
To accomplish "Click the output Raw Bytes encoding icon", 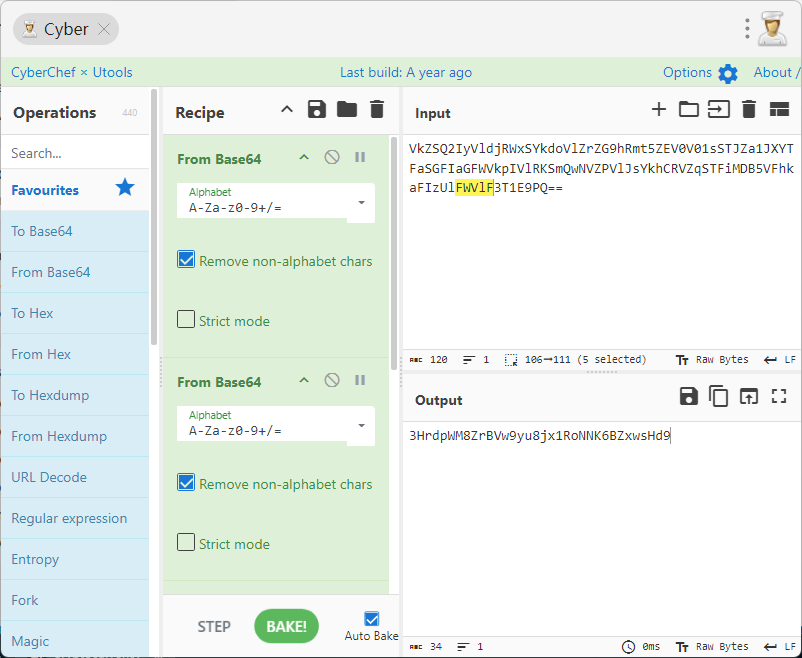I will click(x=682, y=647).
